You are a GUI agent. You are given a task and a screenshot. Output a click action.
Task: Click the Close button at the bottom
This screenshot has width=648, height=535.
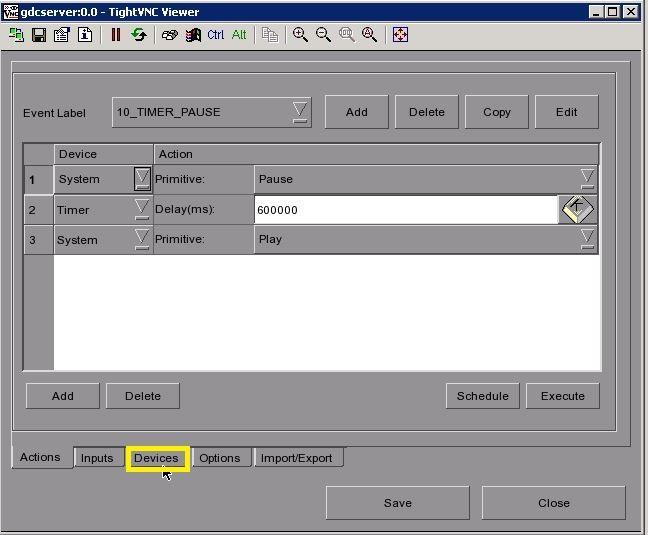(x=554, y=503)
